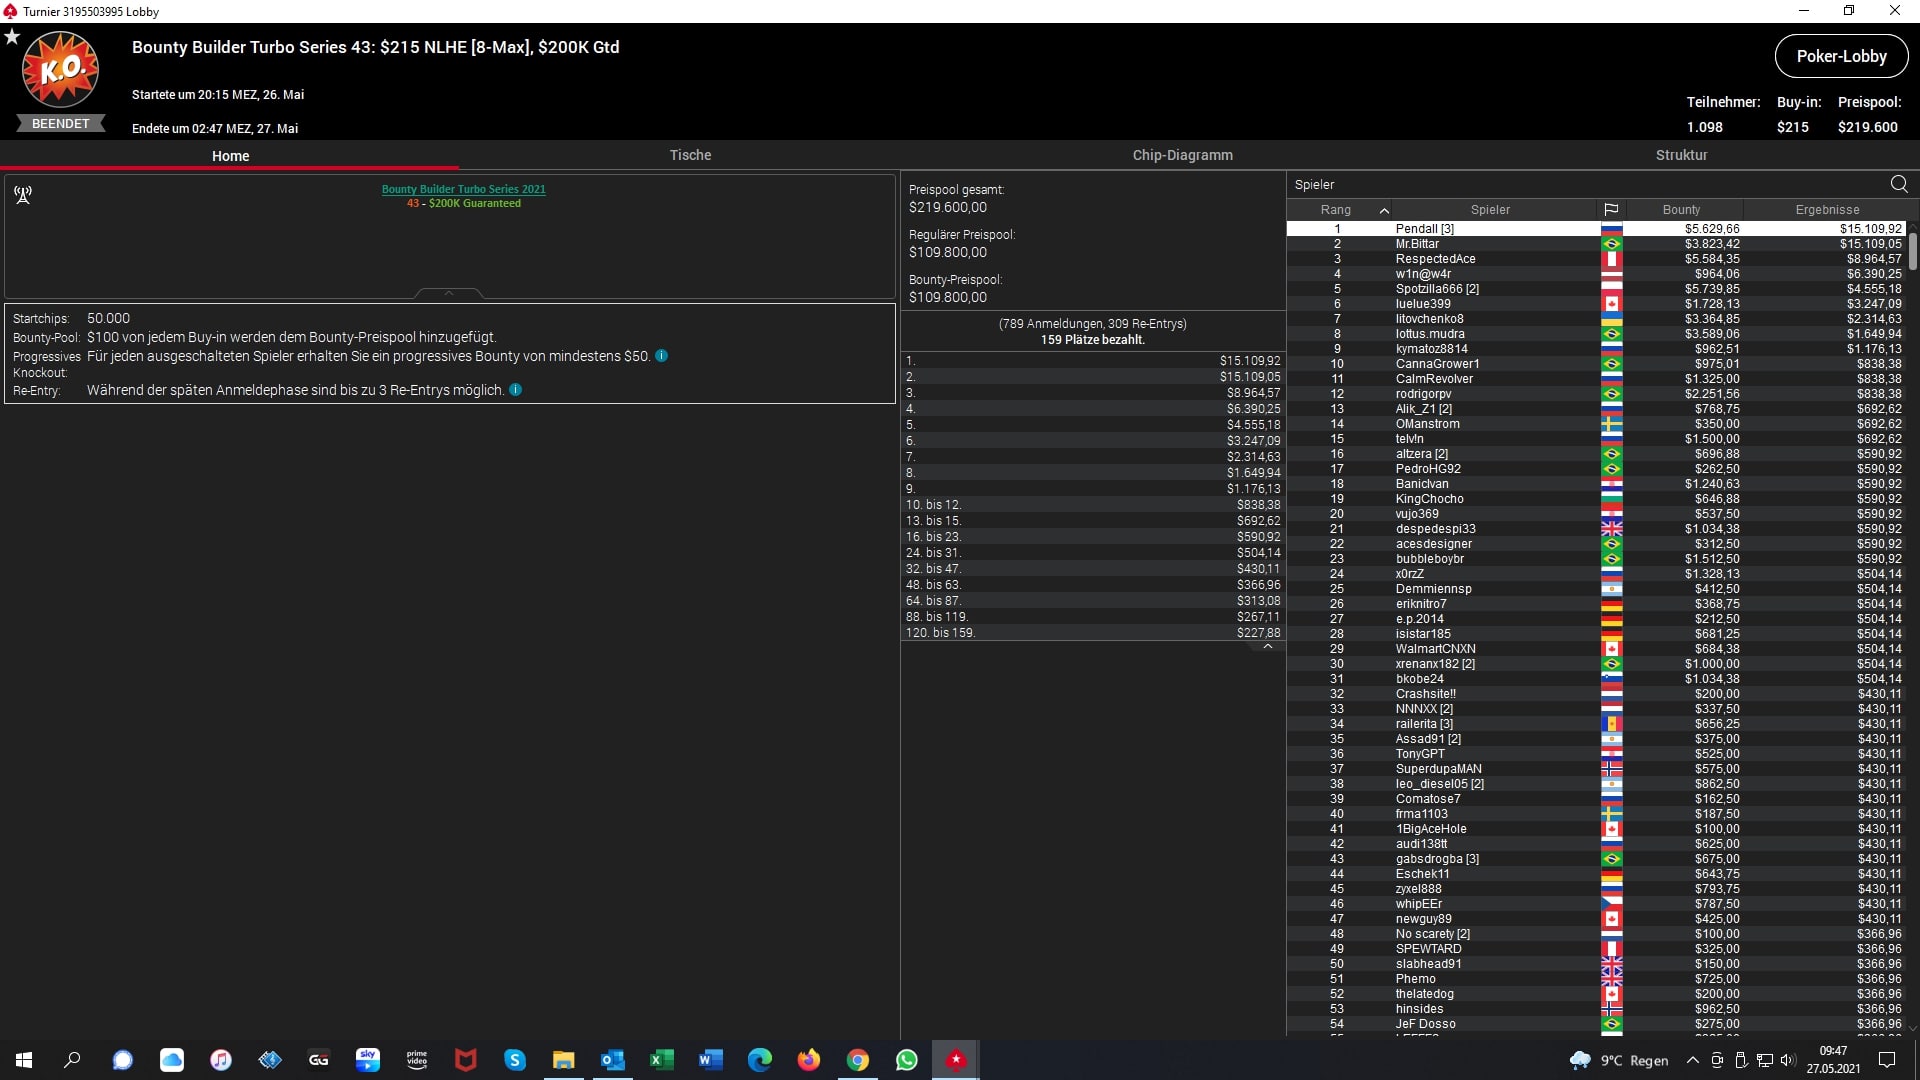
Task: Click the Poker-Lobby button
Action: [1840, 57]
